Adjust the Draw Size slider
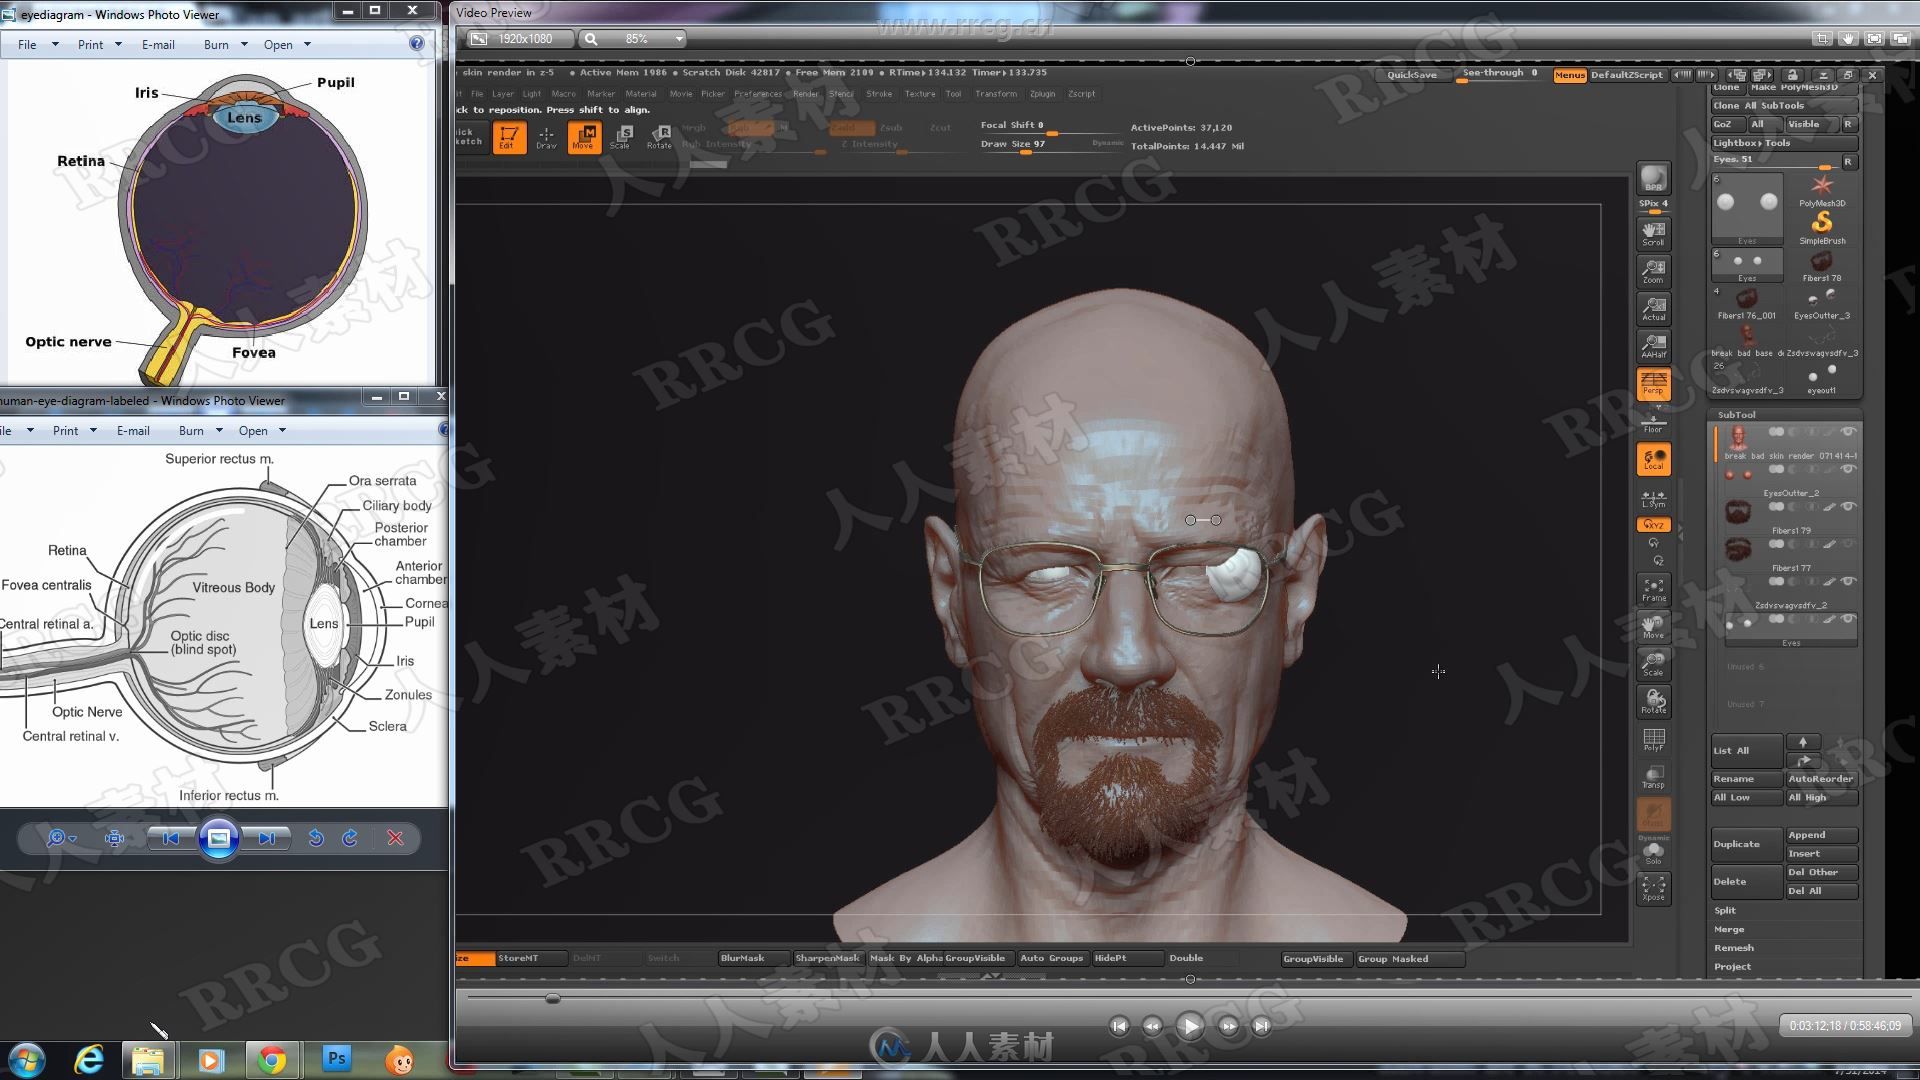 [1050, 145]
